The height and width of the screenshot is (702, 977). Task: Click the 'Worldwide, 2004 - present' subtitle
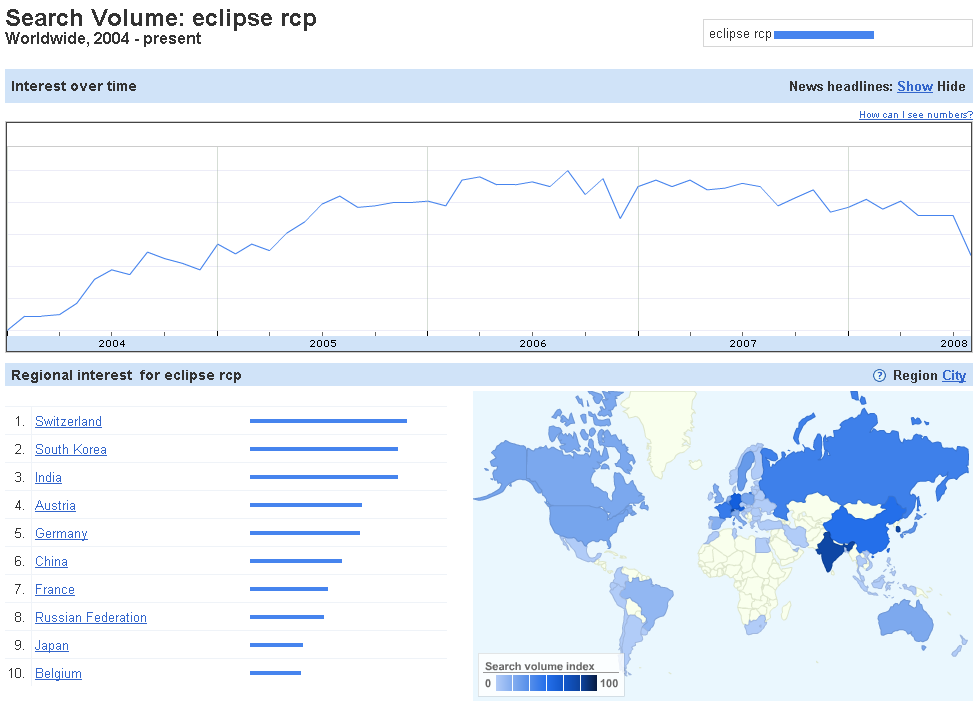[x=103, y=39]
